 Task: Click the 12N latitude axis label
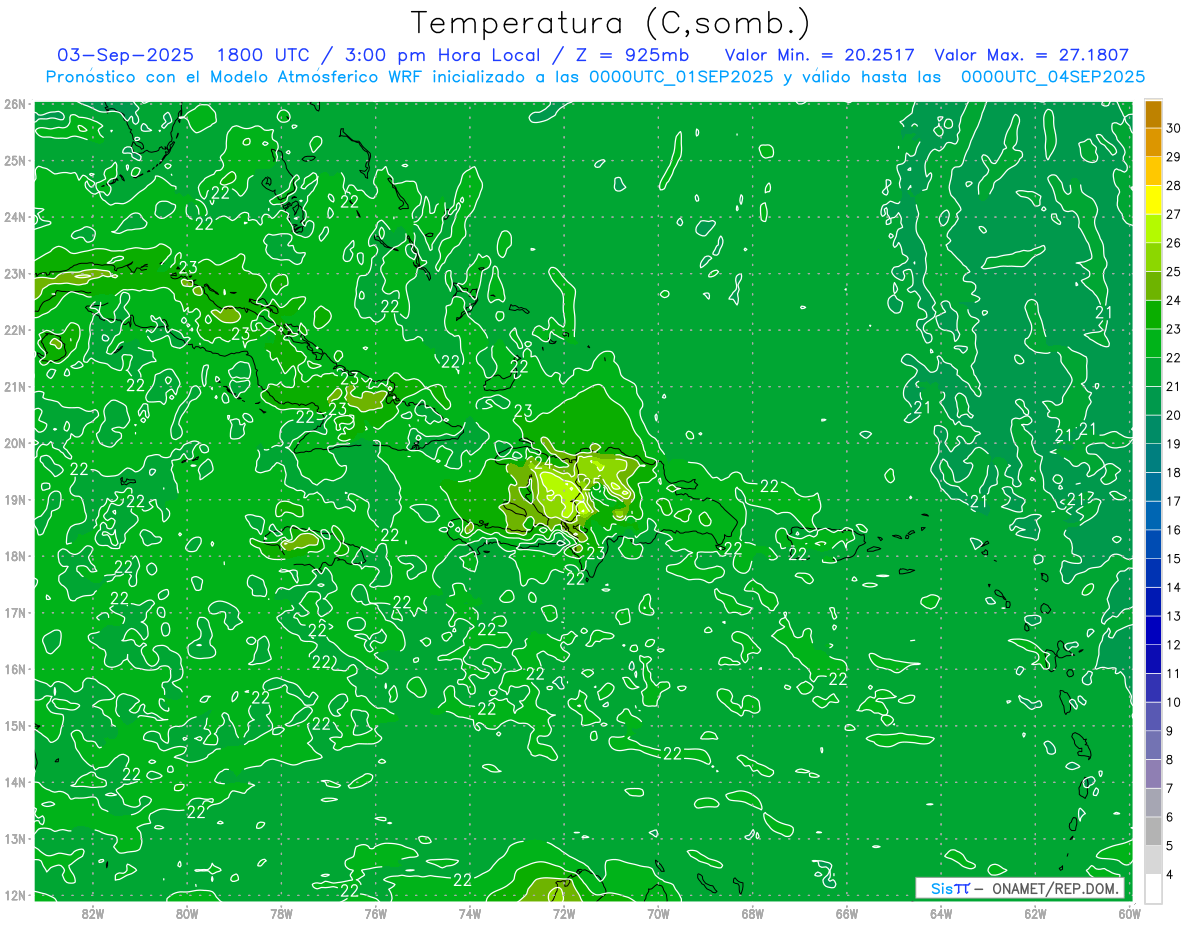[x=14, y=895]
